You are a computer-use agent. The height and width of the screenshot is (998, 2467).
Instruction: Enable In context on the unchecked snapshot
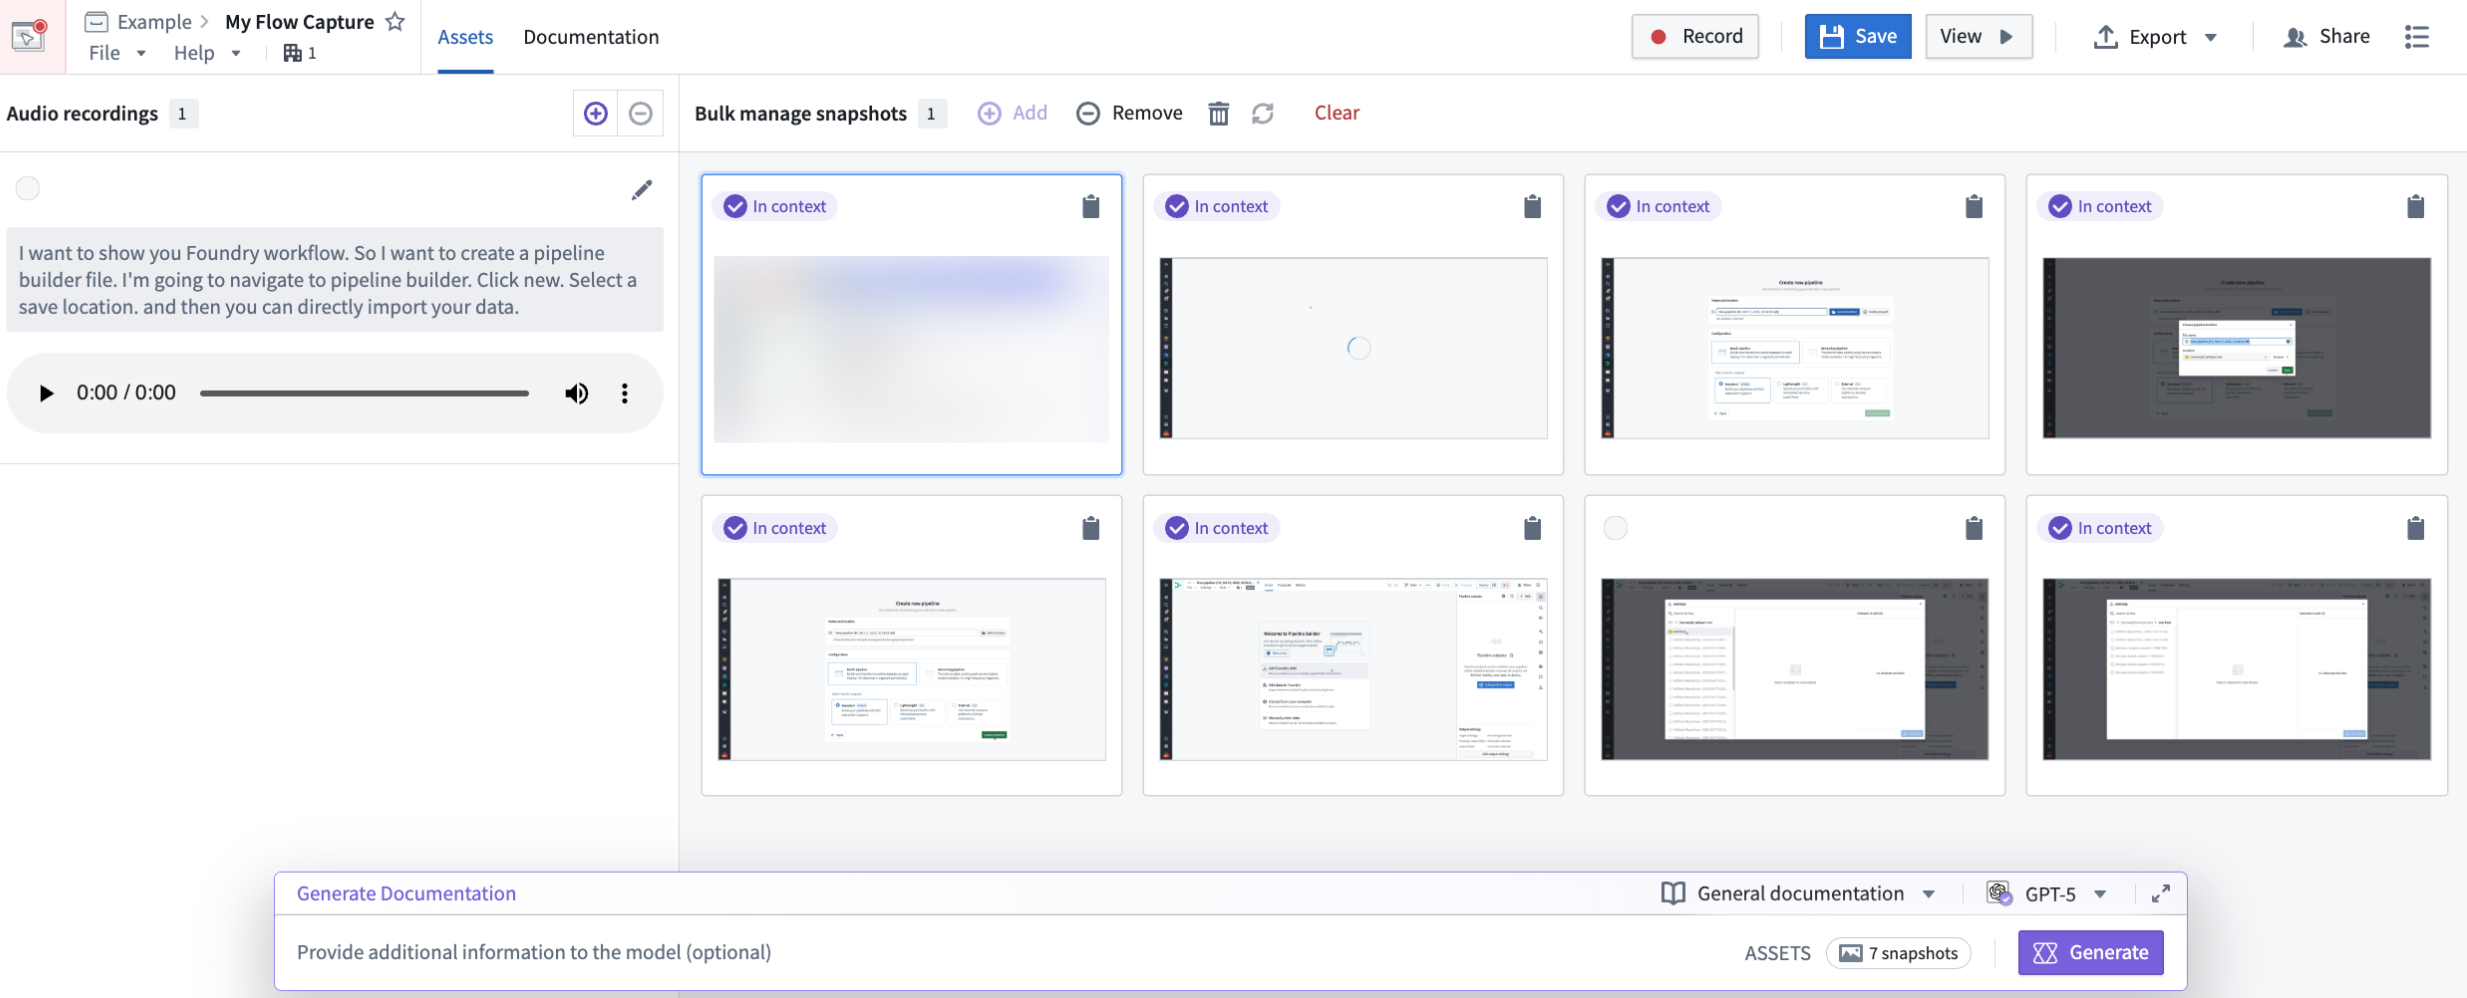[x=1618, y=527]
